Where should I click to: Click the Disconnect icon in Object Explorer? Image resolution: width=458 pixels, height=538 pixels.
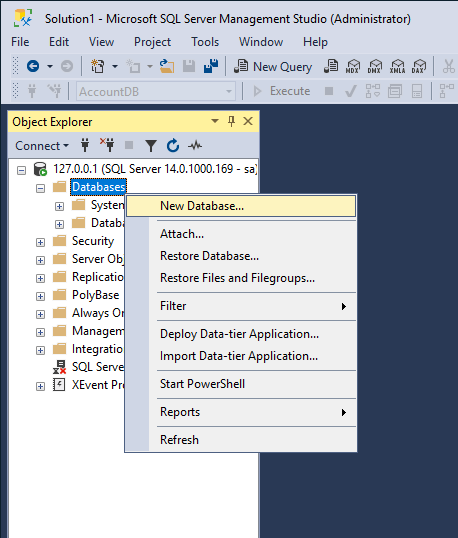107,145
